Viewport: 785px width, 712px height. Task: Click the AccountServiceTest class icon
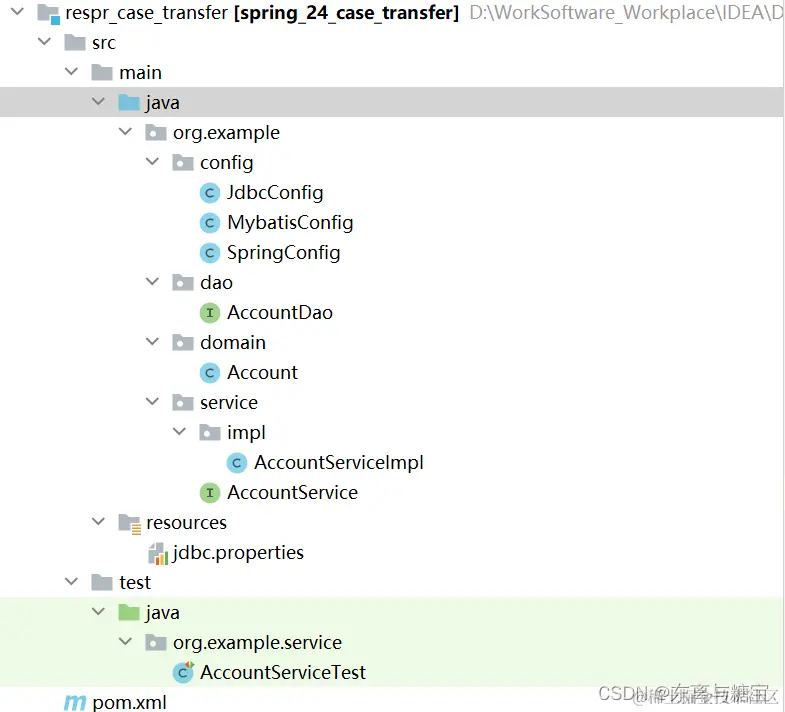pyautogui.click(x=183, y=672)
